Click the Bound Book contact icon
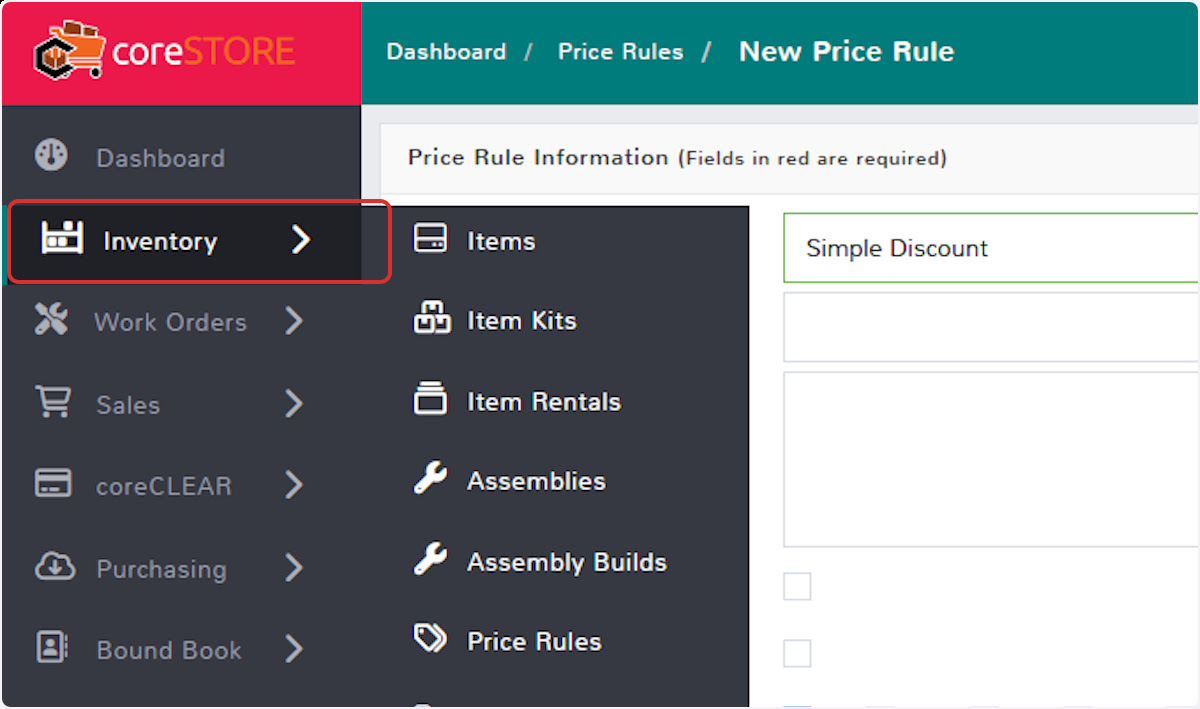Screen dimensions: 1200x709 coord(51,648)
